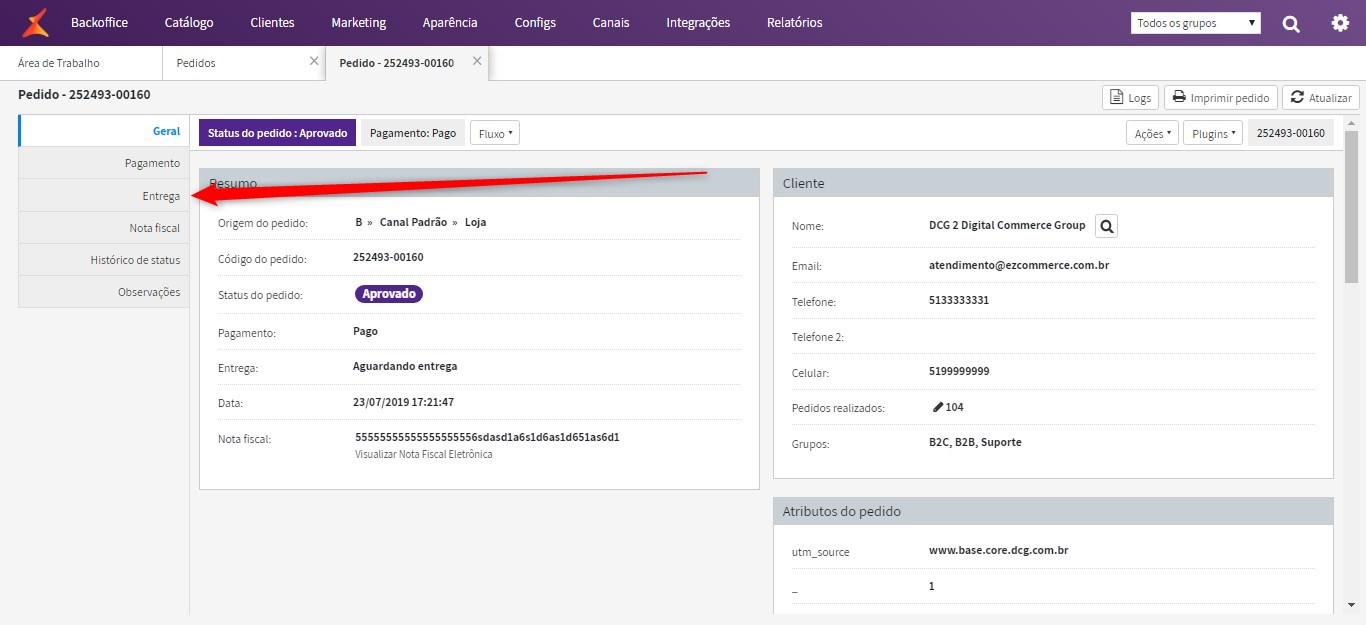The width and height of the screenshot is (1366, 625).
Task: Close the Pedidos tab
Action: (x=314, y=61)
